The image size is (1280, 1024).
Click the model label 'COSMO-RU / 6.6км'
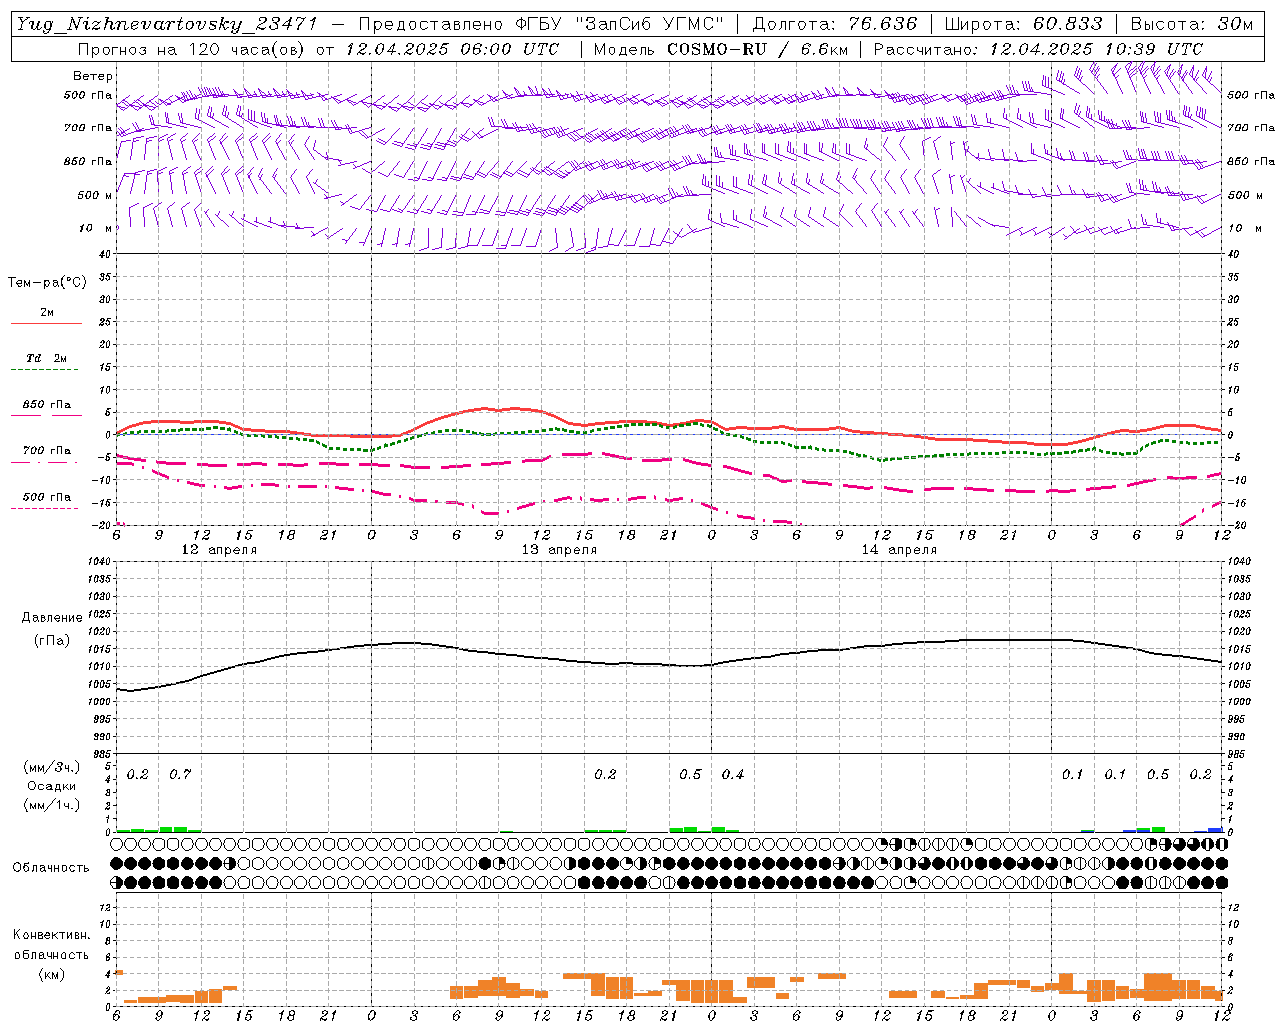pos(758,49)
